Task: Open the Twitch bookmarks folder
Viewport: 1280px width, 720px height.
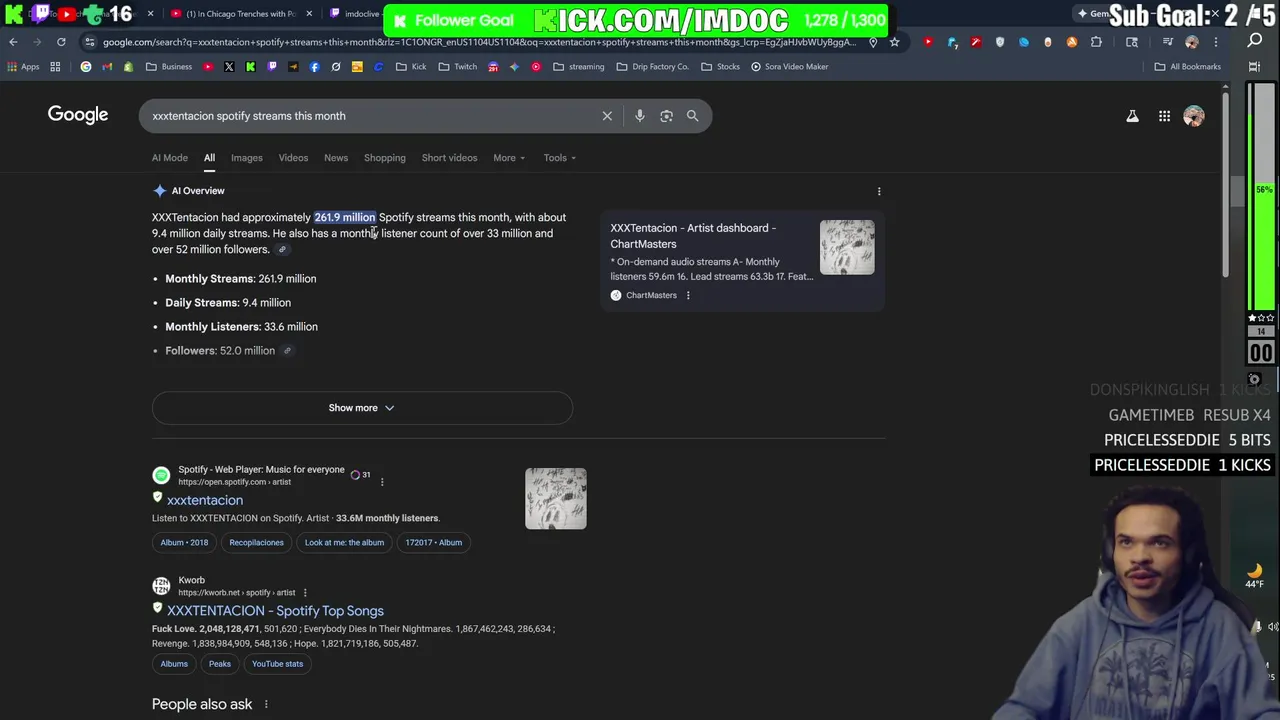Action: coord(458,67)
